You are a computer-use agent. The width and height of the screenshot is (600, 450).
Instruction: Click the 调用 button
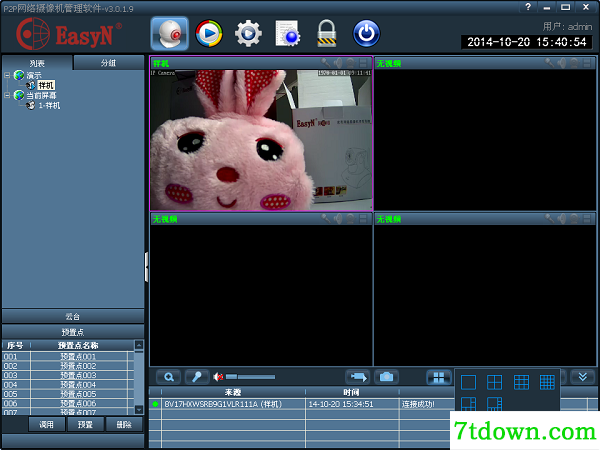46,425
